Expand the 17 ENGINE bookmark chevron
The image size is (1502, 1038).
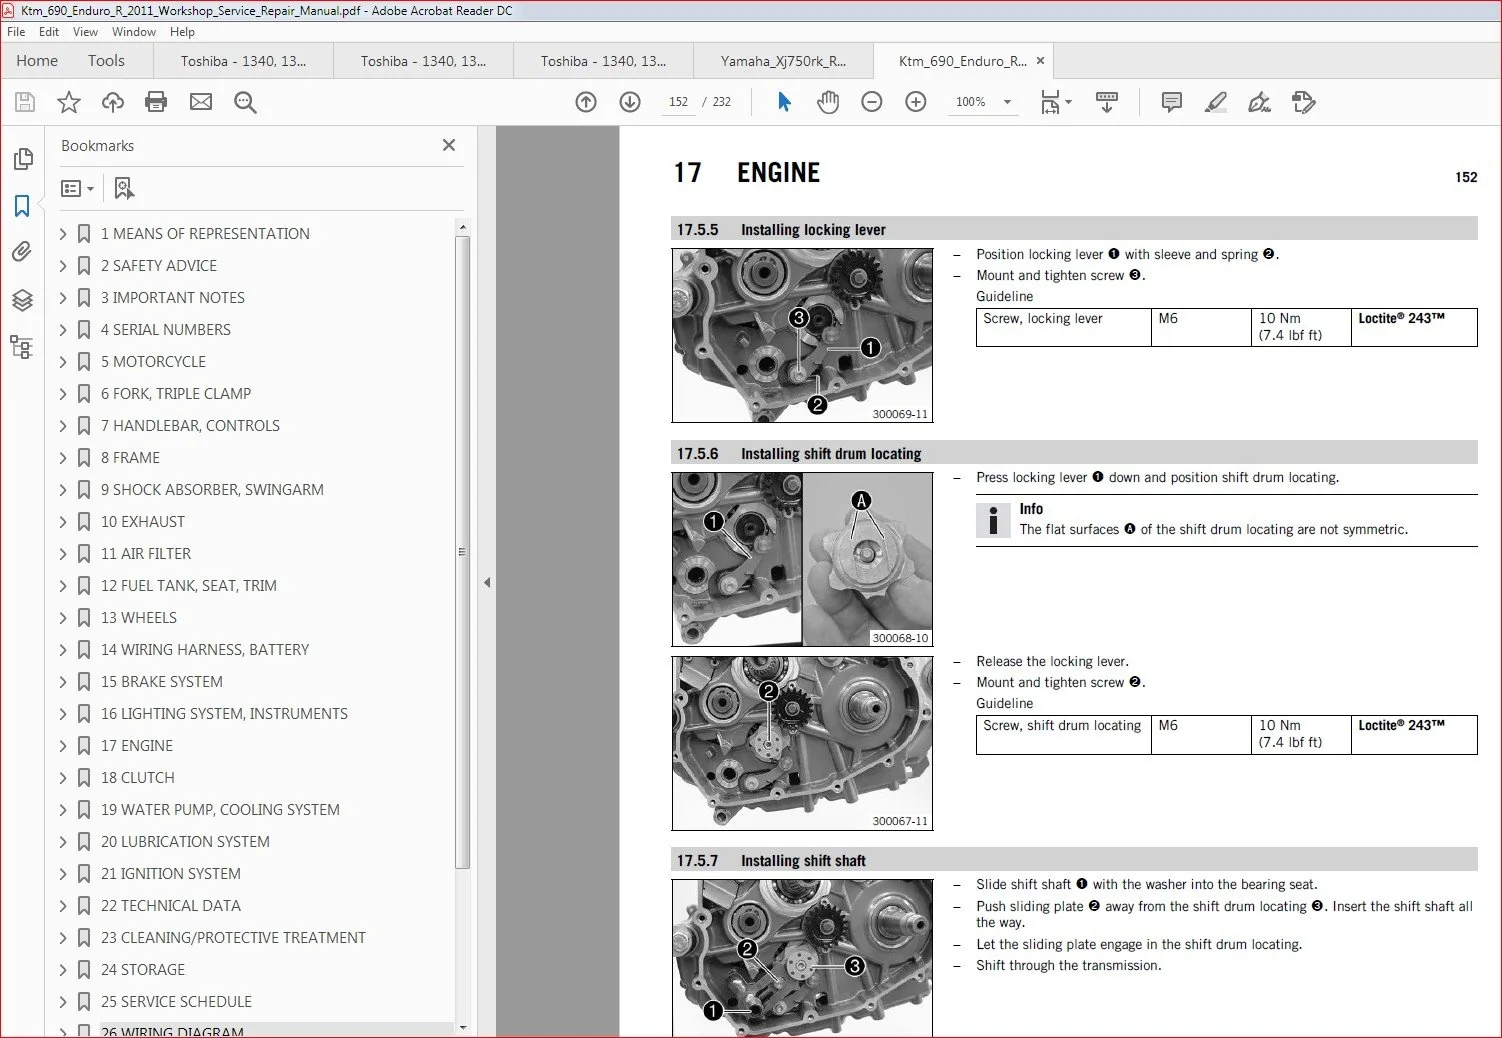click(x=63, y=746)
